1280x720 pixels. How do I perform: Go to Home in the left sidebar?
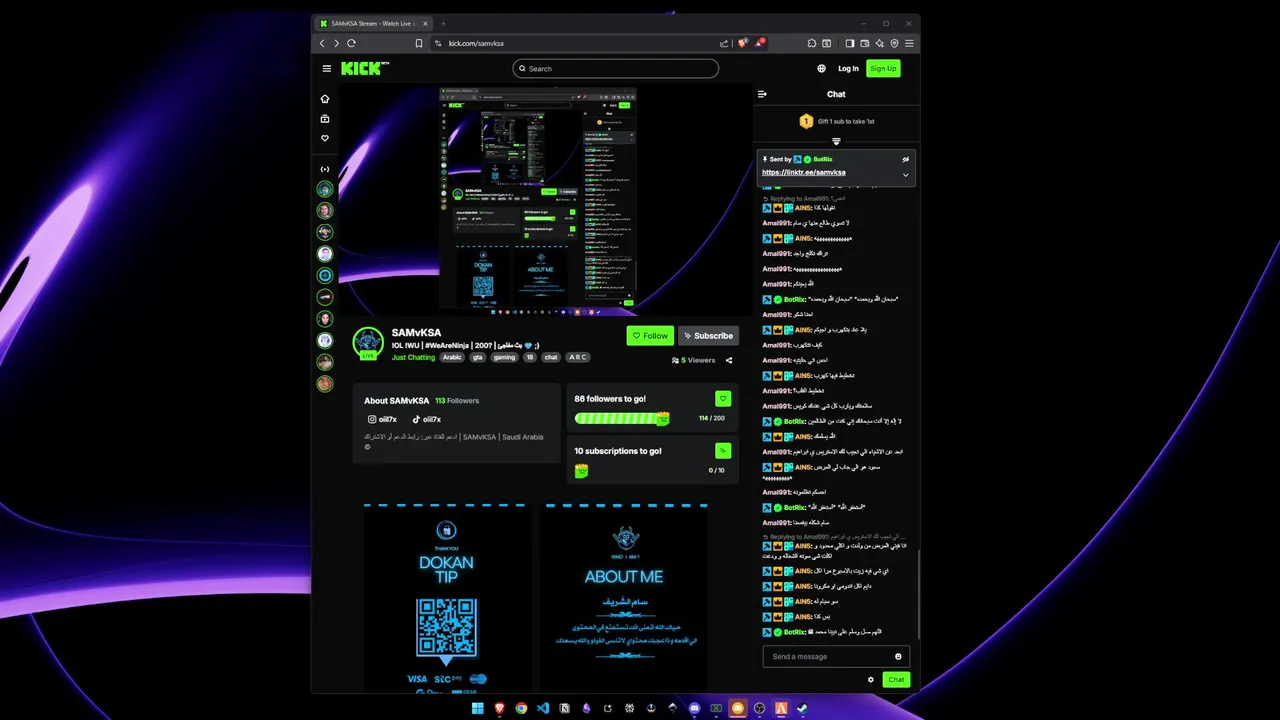coord(325,99)
